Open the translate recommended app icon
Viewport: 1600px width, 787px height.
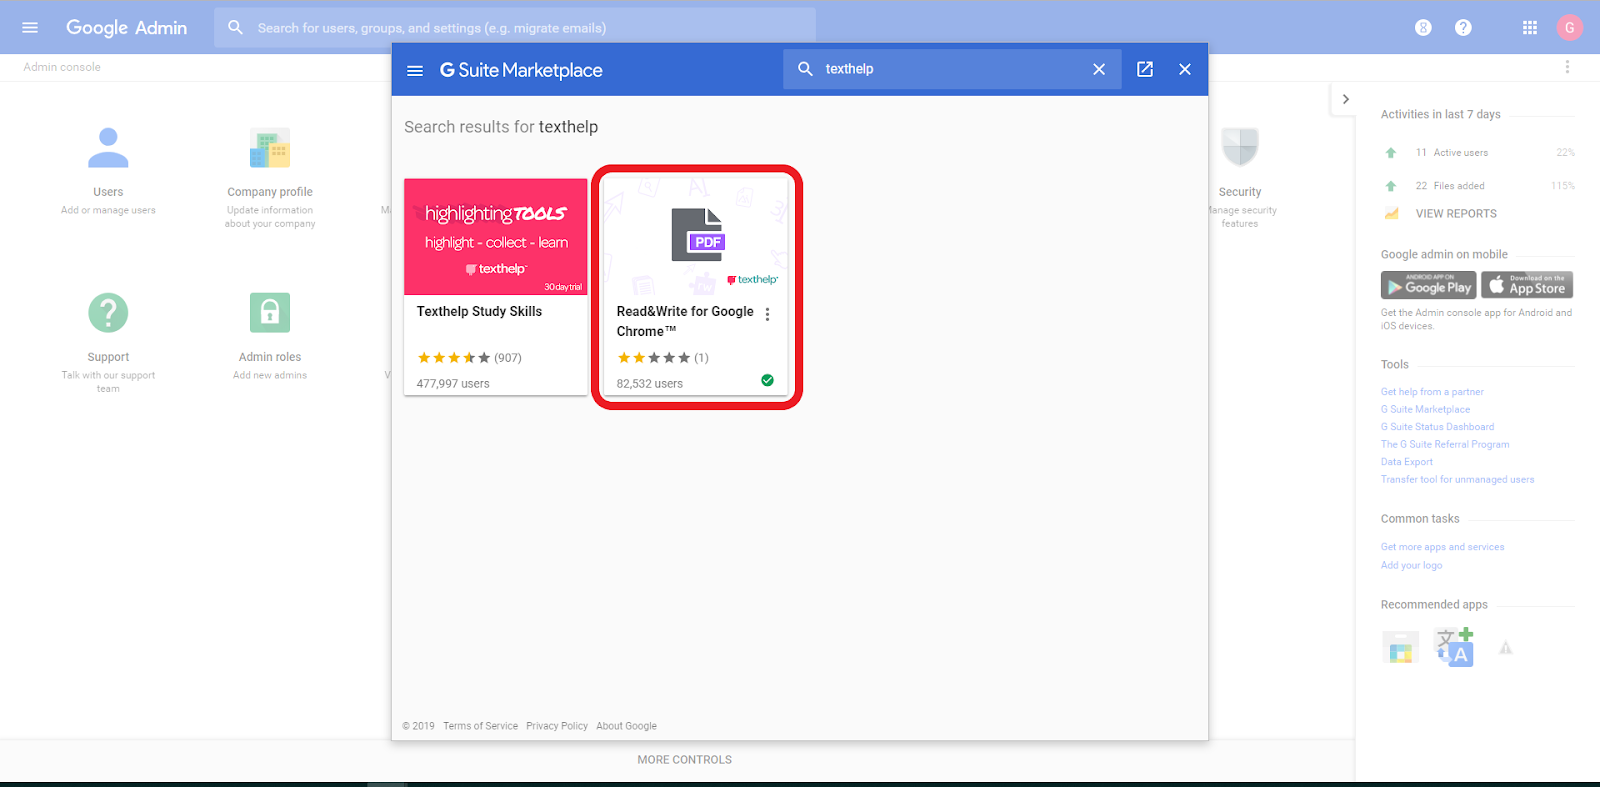[x=1454, y=647]
